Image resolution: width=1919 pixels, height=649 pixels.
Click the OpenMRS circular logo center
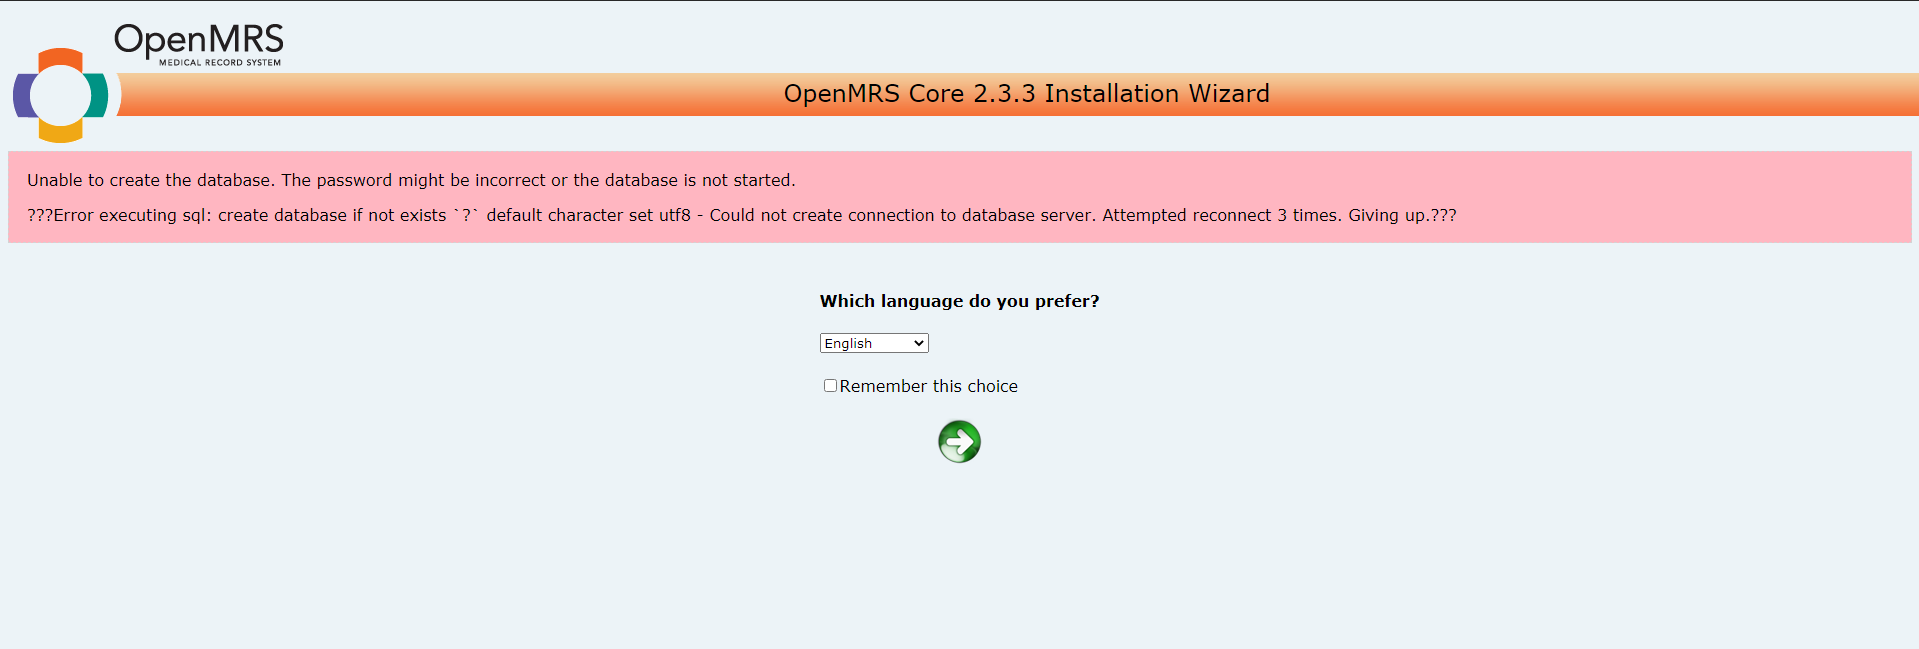(x=61, y=95)
